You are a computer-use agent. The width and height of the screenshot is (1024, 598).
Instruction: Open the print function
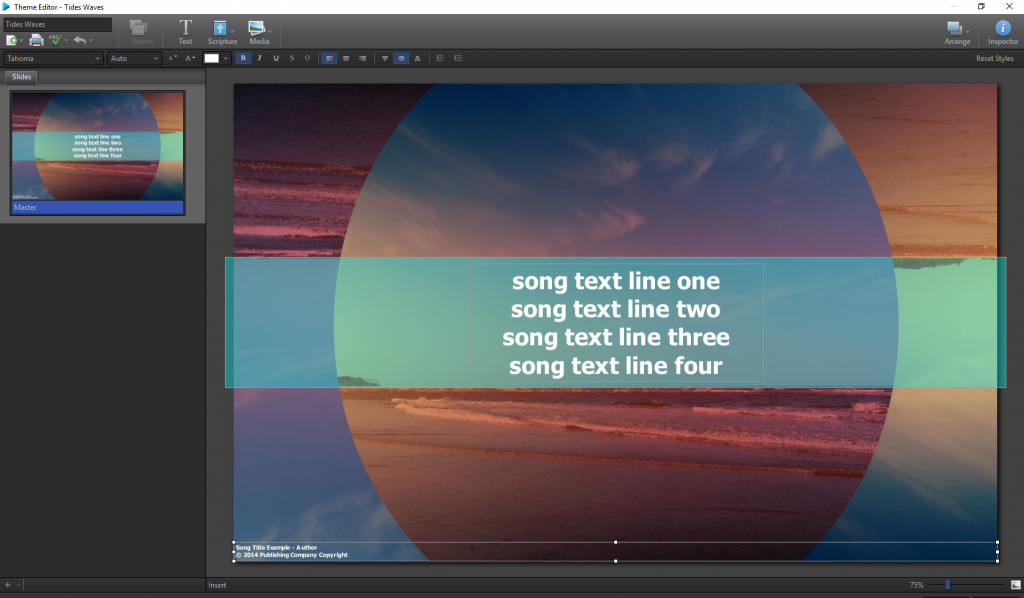pyautogui.click(x=35, y=40)
